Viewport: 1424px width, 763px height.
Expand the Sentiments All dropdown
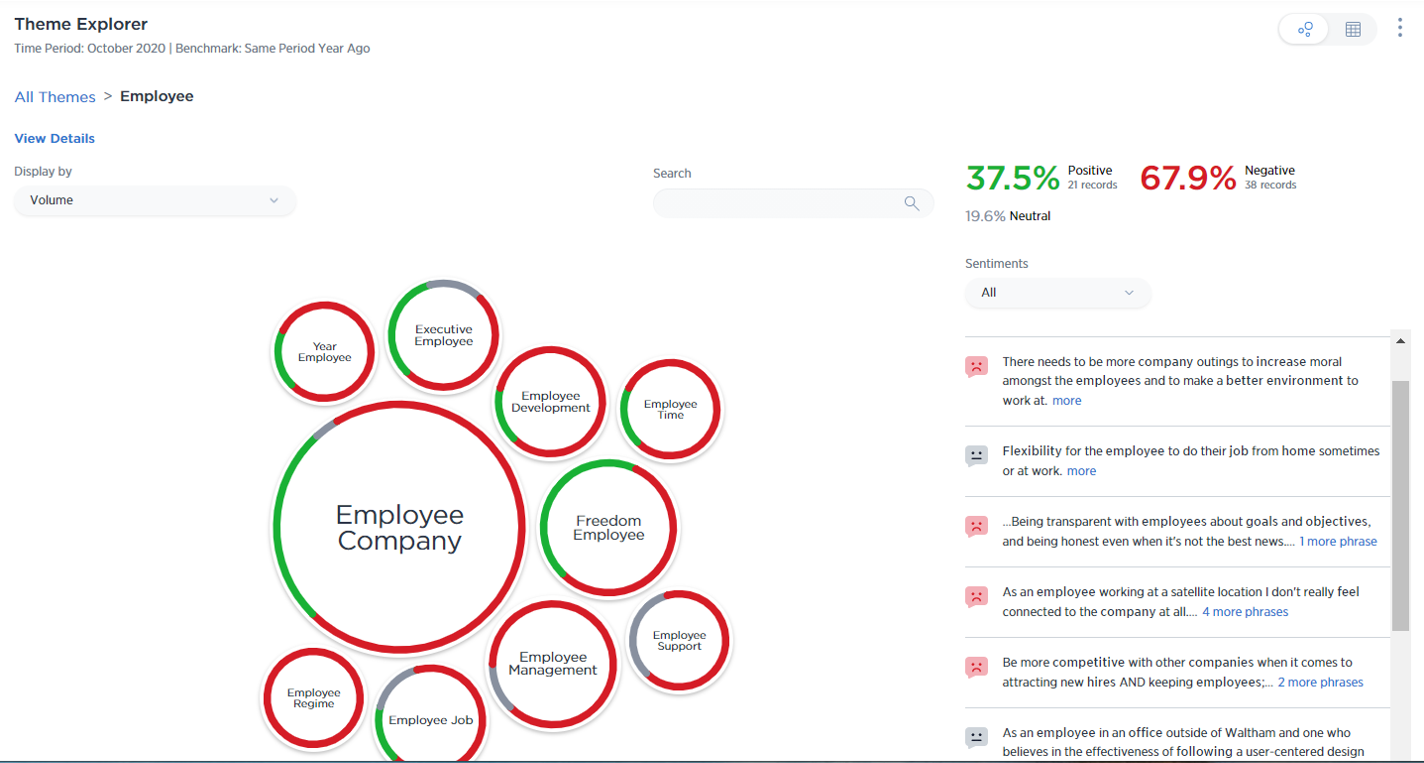point(1057,293)
